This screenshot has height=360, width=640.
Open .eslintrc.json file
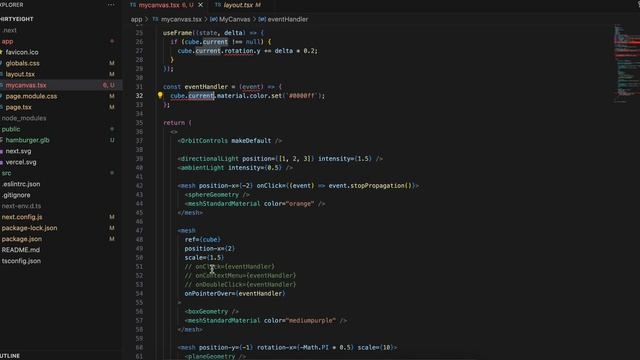click(21, 184)
